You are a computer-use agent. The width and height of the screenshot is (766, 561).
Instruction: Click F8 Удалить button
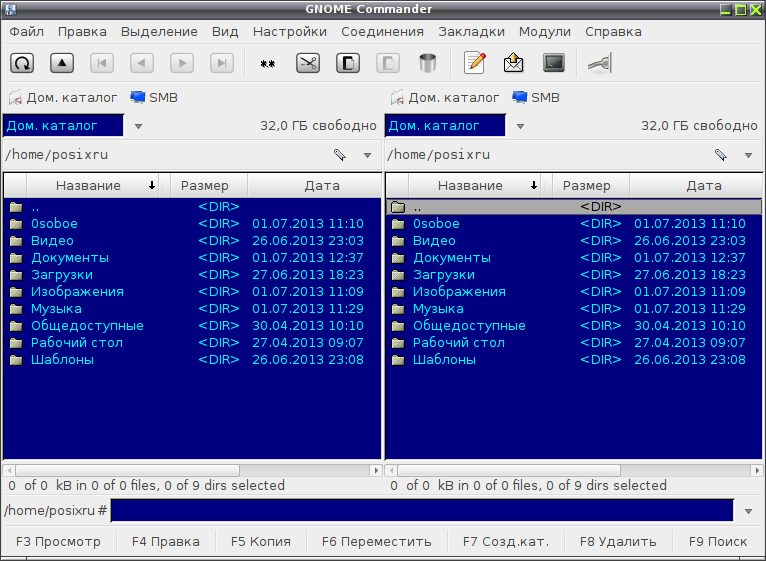pyautogui.click(x=618, y=541)
